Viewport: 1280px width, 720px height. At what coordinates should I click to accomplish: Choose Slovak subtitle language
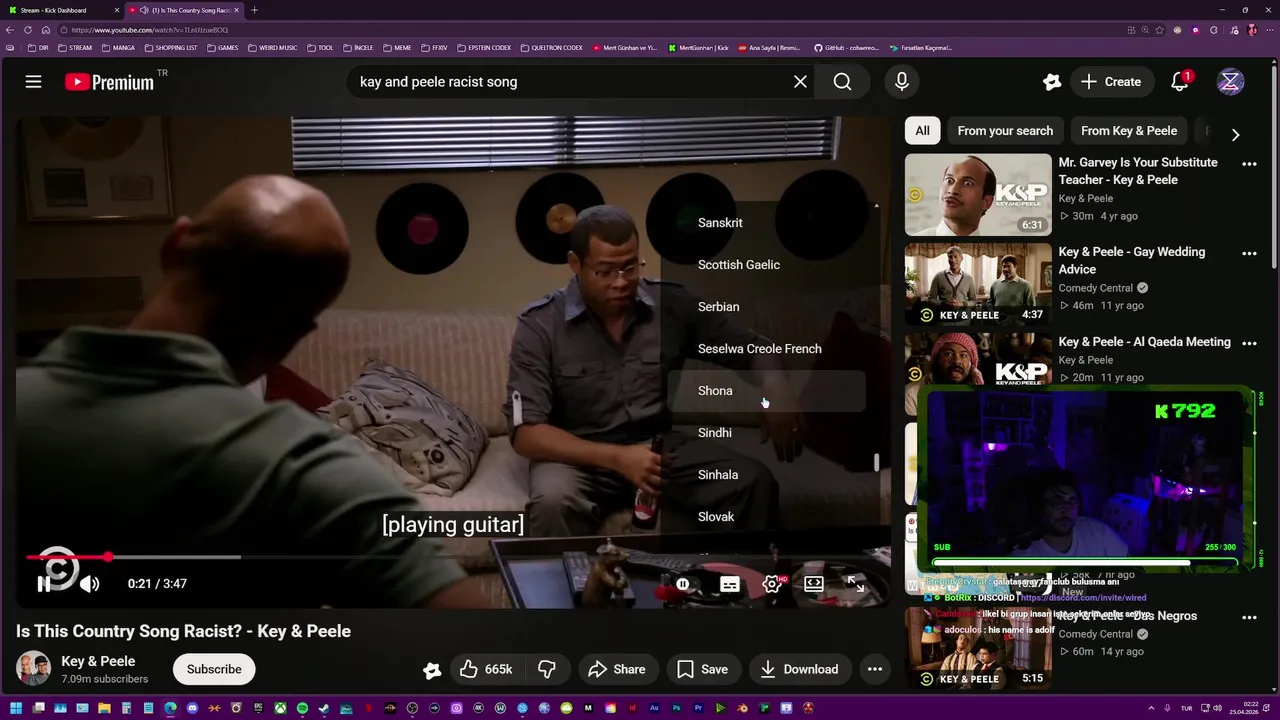(x=767, y=517)
